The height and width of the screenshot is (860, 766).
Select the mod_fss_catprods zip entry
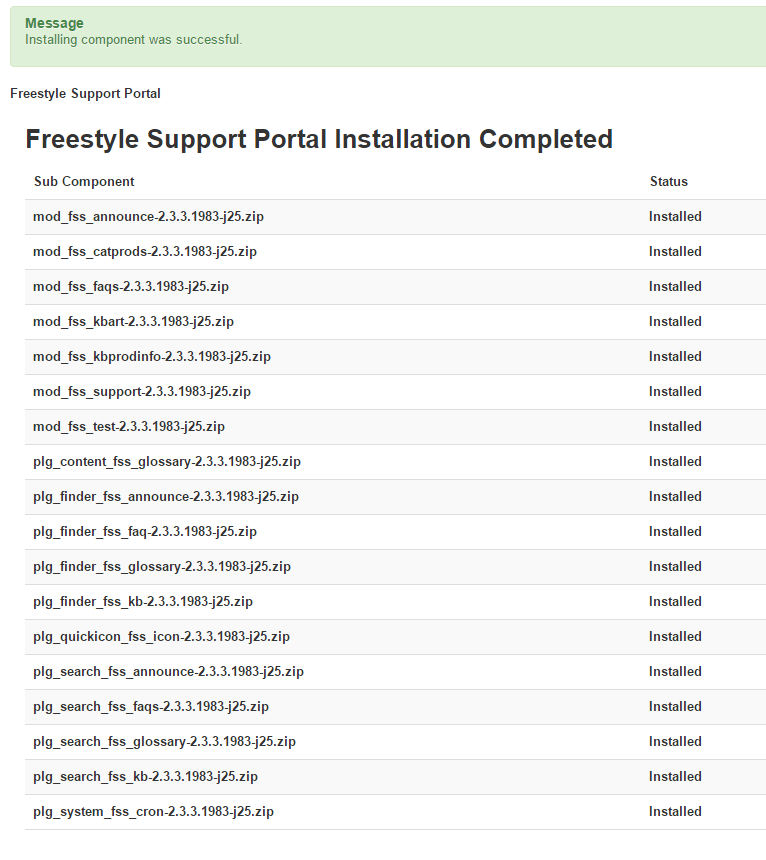(144, 252)
